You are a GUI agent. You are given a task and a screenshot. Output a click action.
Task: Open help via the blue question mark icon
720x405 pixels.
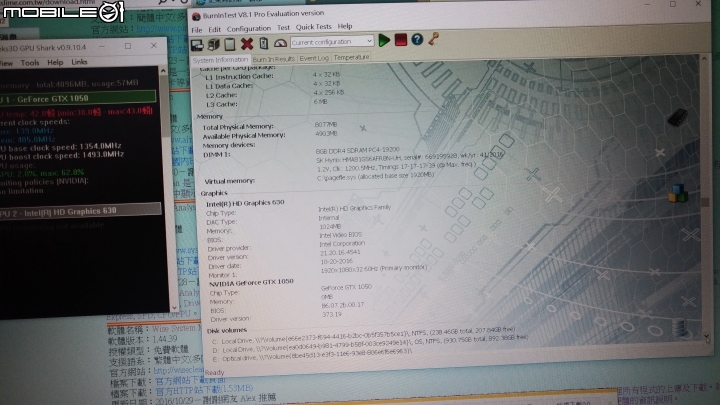pyautogui.click(x=417, y=39)
